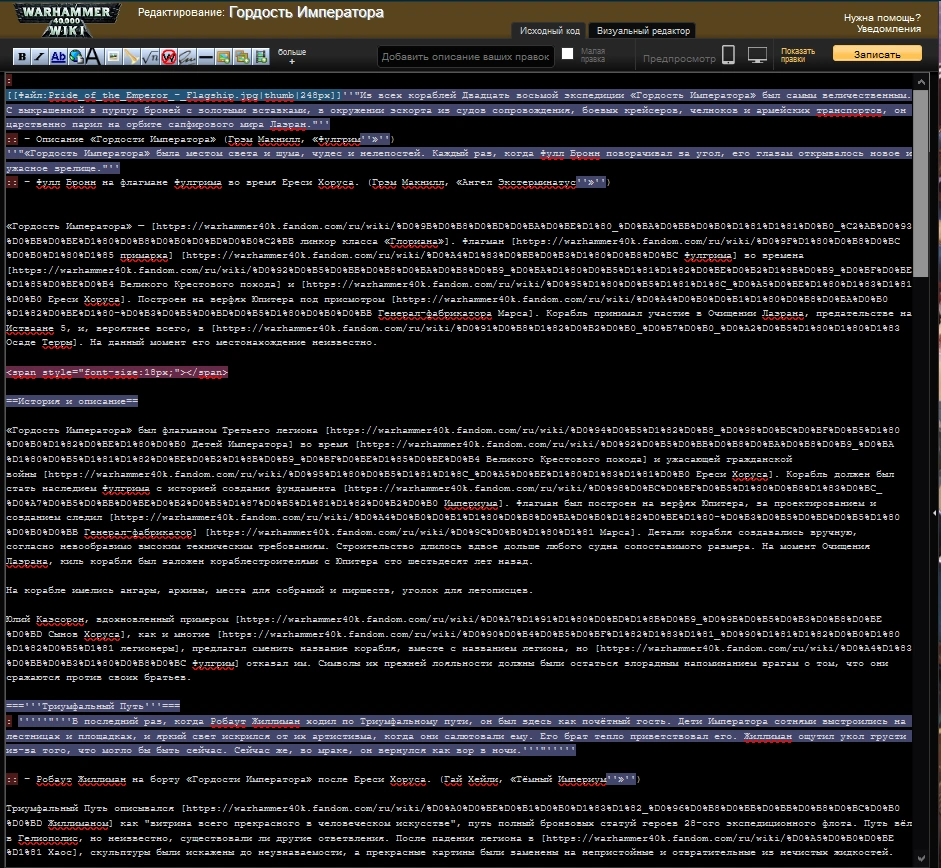Insert headline with large A icon
The width and height of the screenshot is (941, 868).
tap(94, 56)
